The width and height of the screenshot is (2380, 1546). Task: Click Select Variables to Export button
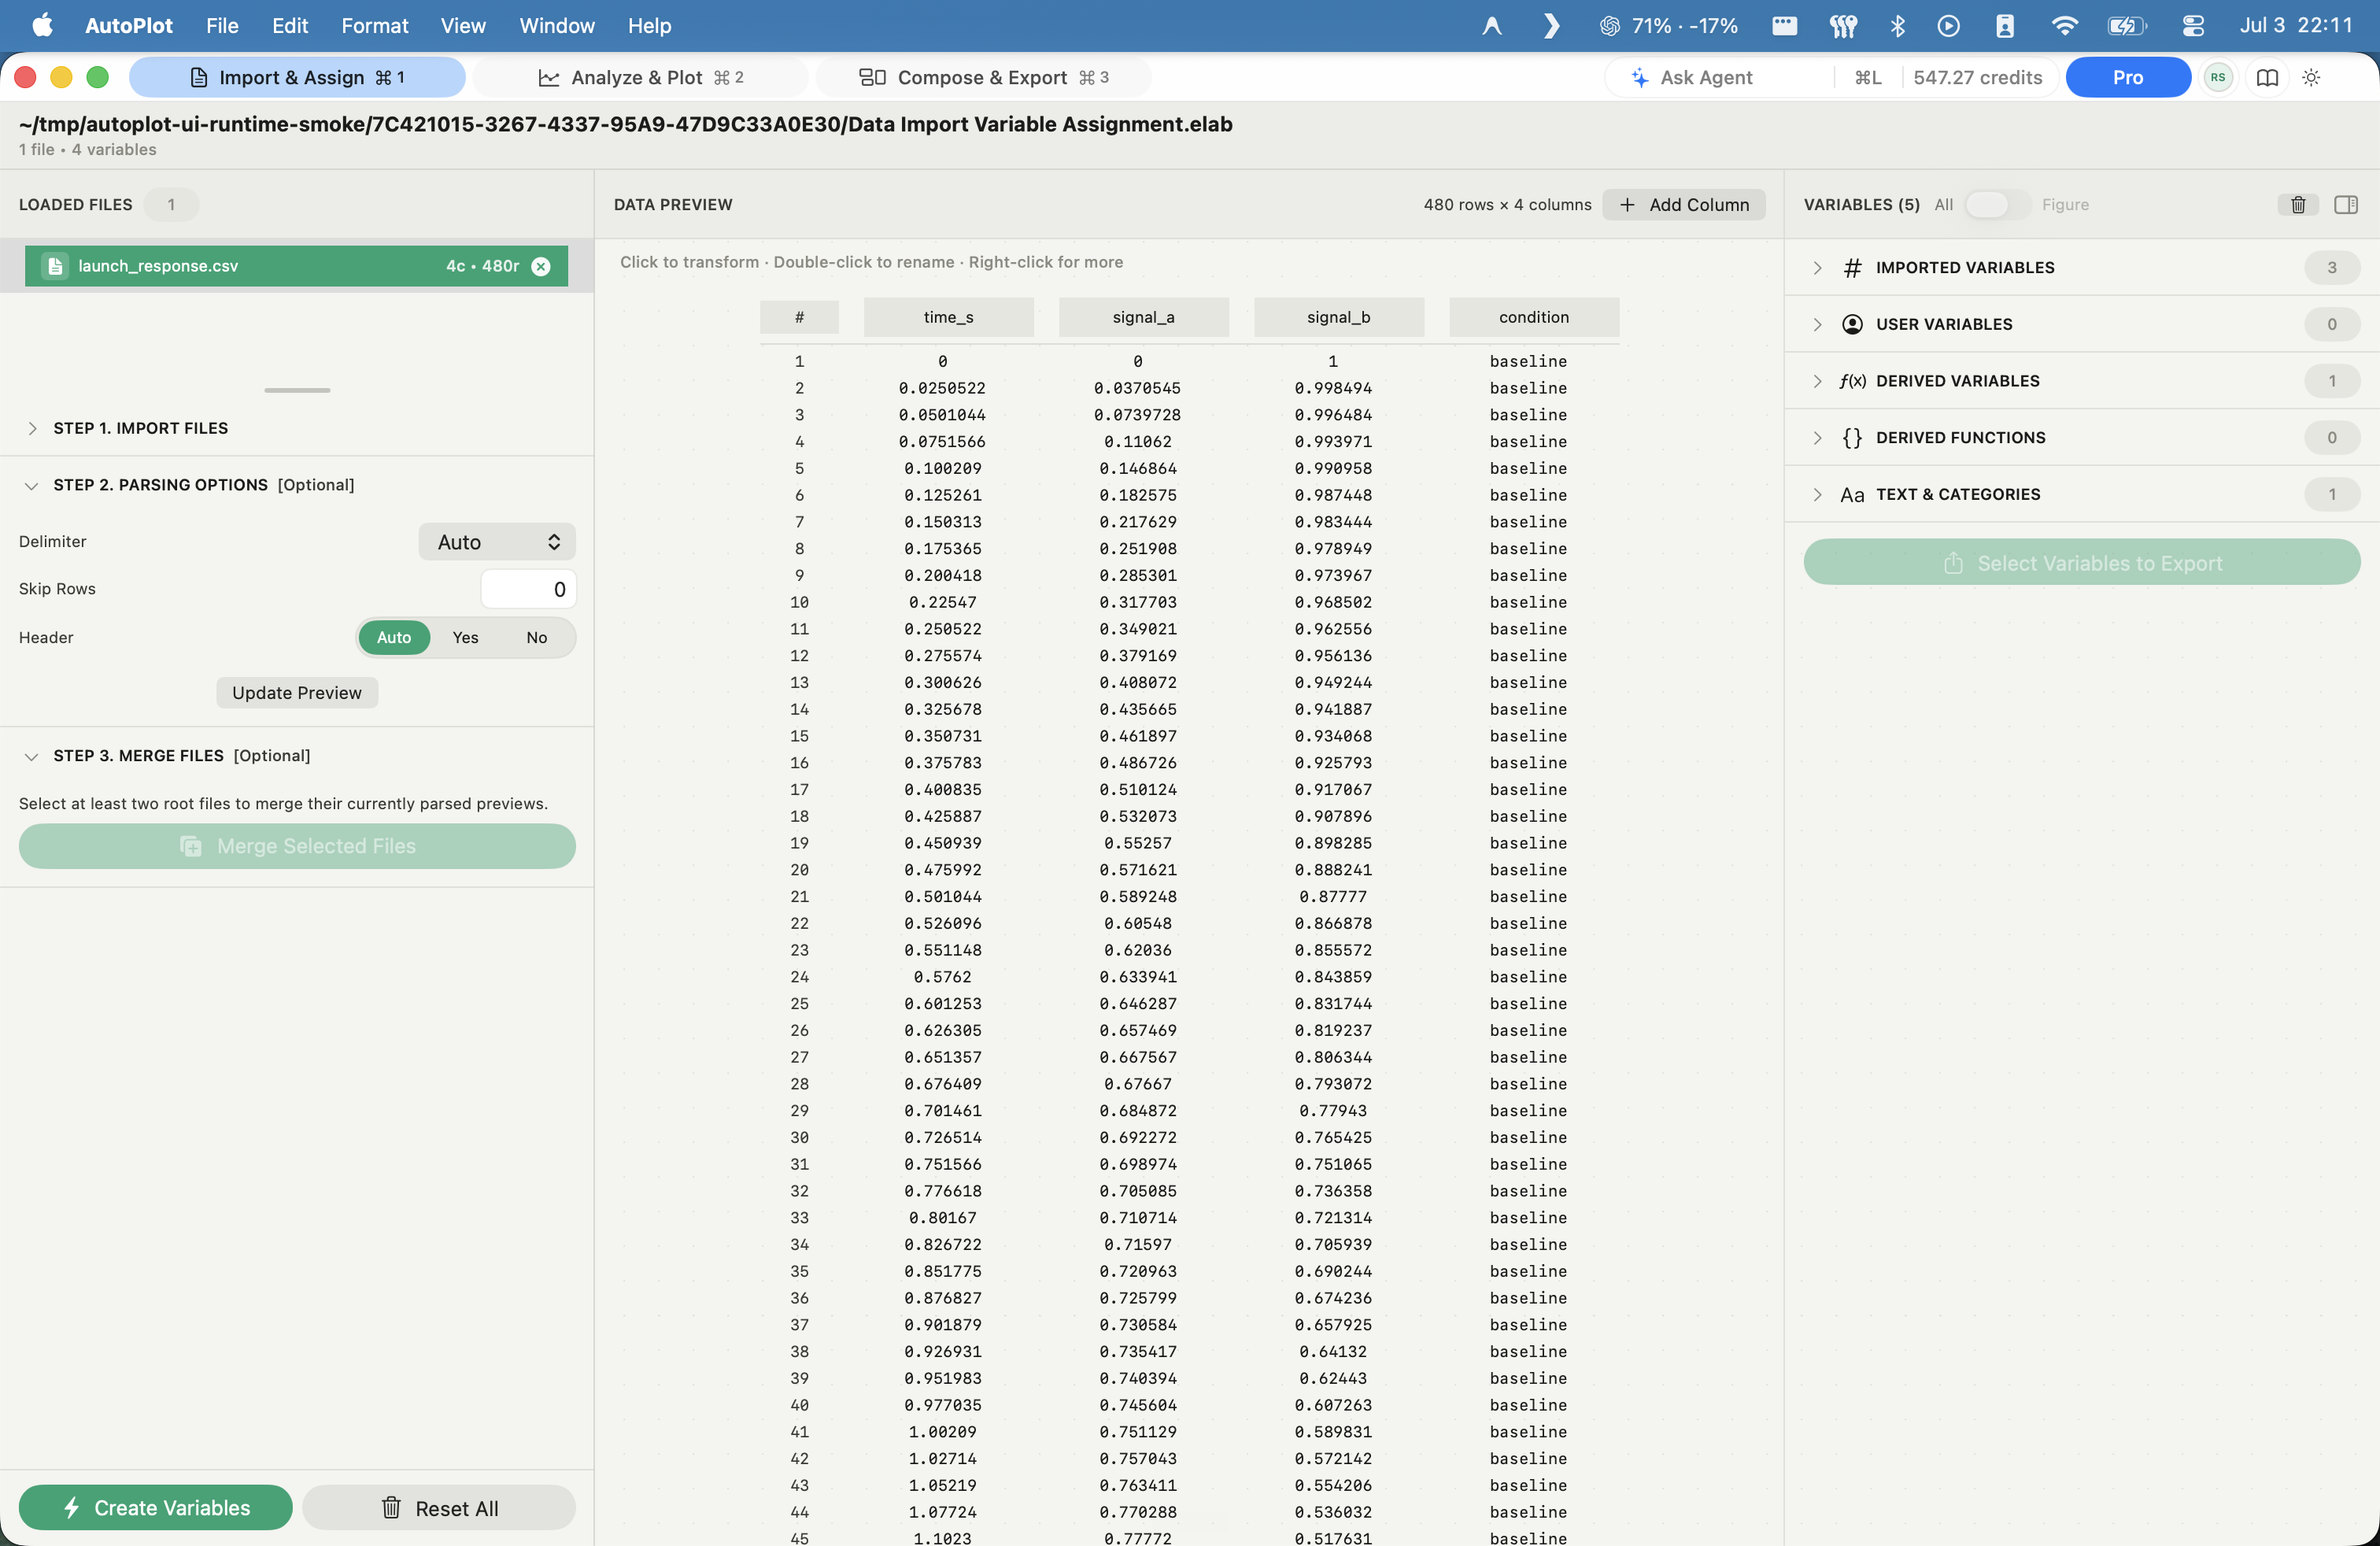(x=2082, y=563)
